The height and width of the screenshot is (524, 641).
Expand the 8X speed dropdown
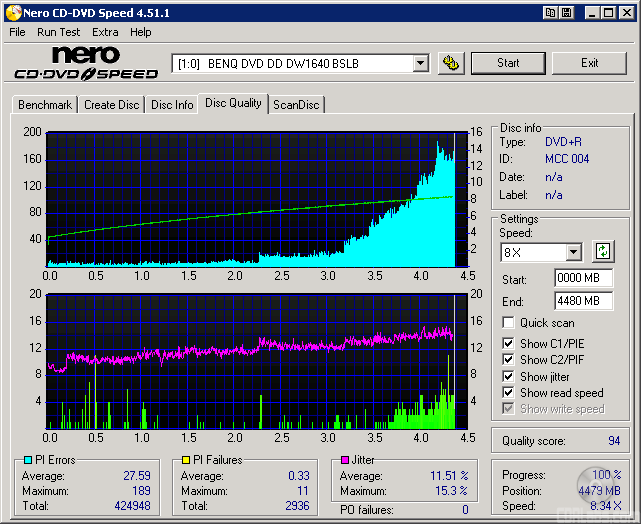pyautogui.click(x=573, y=253)
